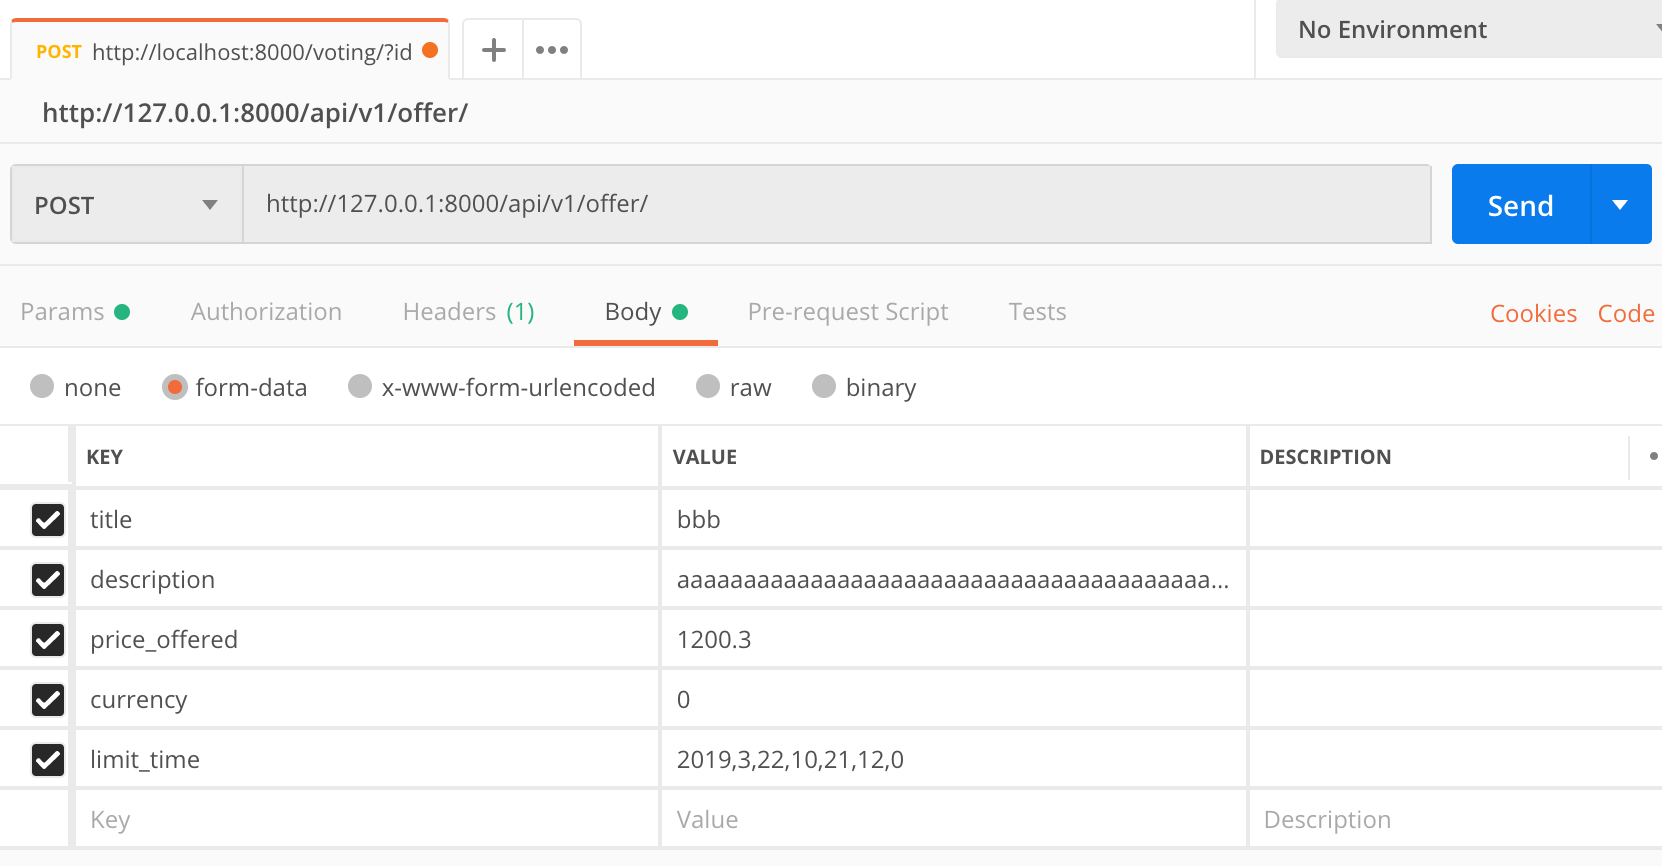Click the request name http://127.0.0.1:8000/api/v1/offer/ title
Image resolution: width=1662 pixels, height=866 pixels.
[255, 112]
